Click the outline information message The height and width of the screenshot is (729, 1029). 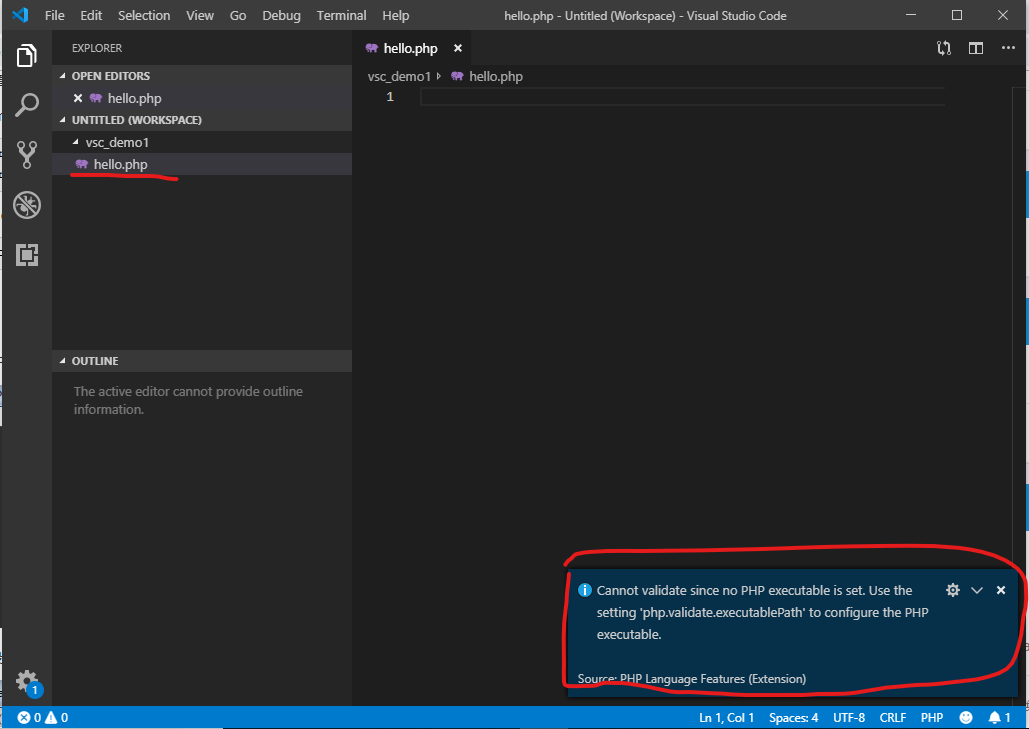(x=188, y=400)
